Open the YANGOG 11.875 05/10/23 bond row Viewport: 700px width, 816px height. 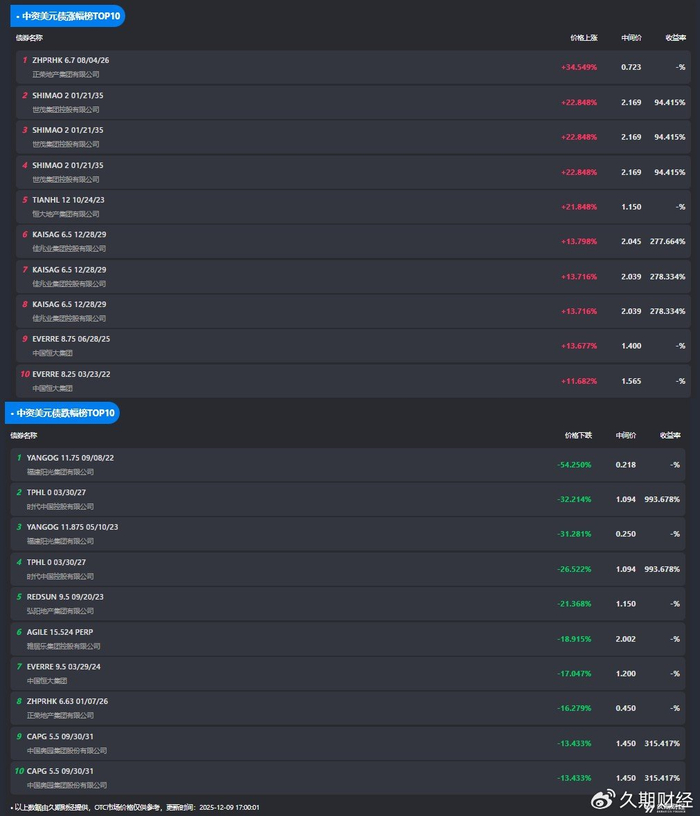click(x=72, y=526)
